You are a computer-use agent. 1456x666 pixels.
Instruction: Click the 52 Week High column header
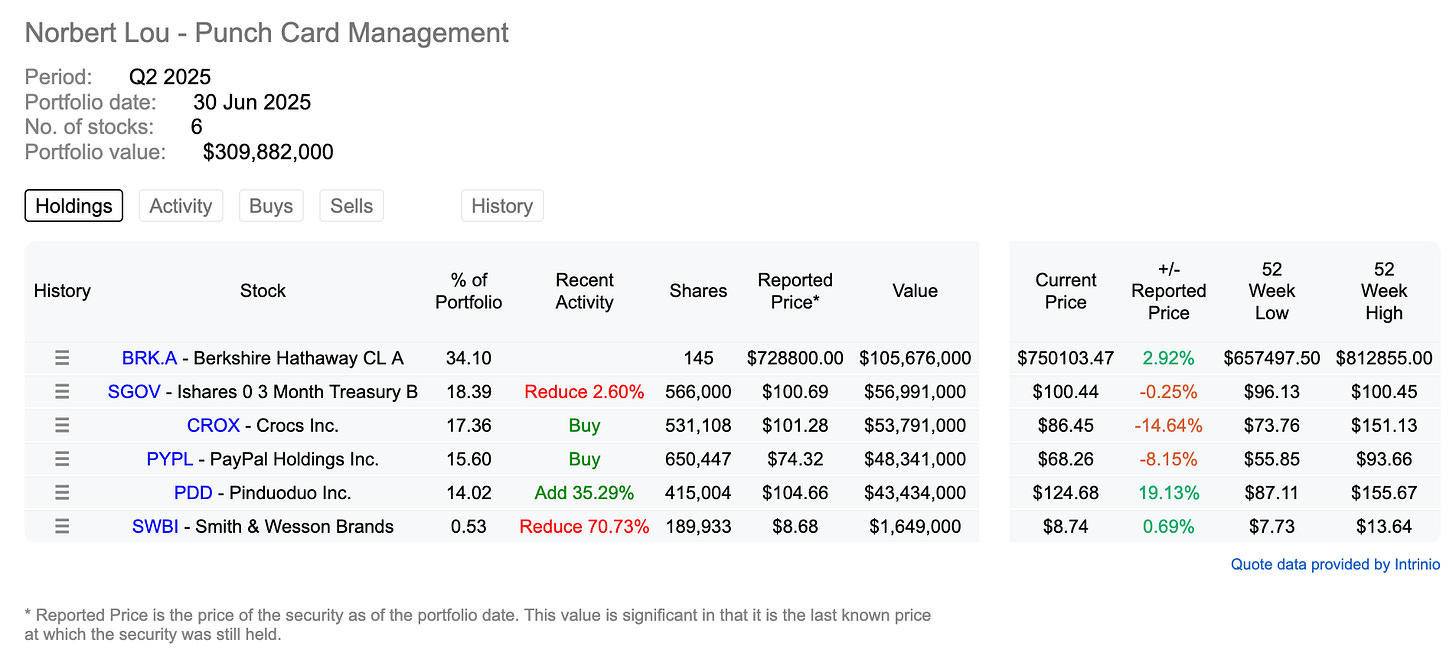point(1384,291)
